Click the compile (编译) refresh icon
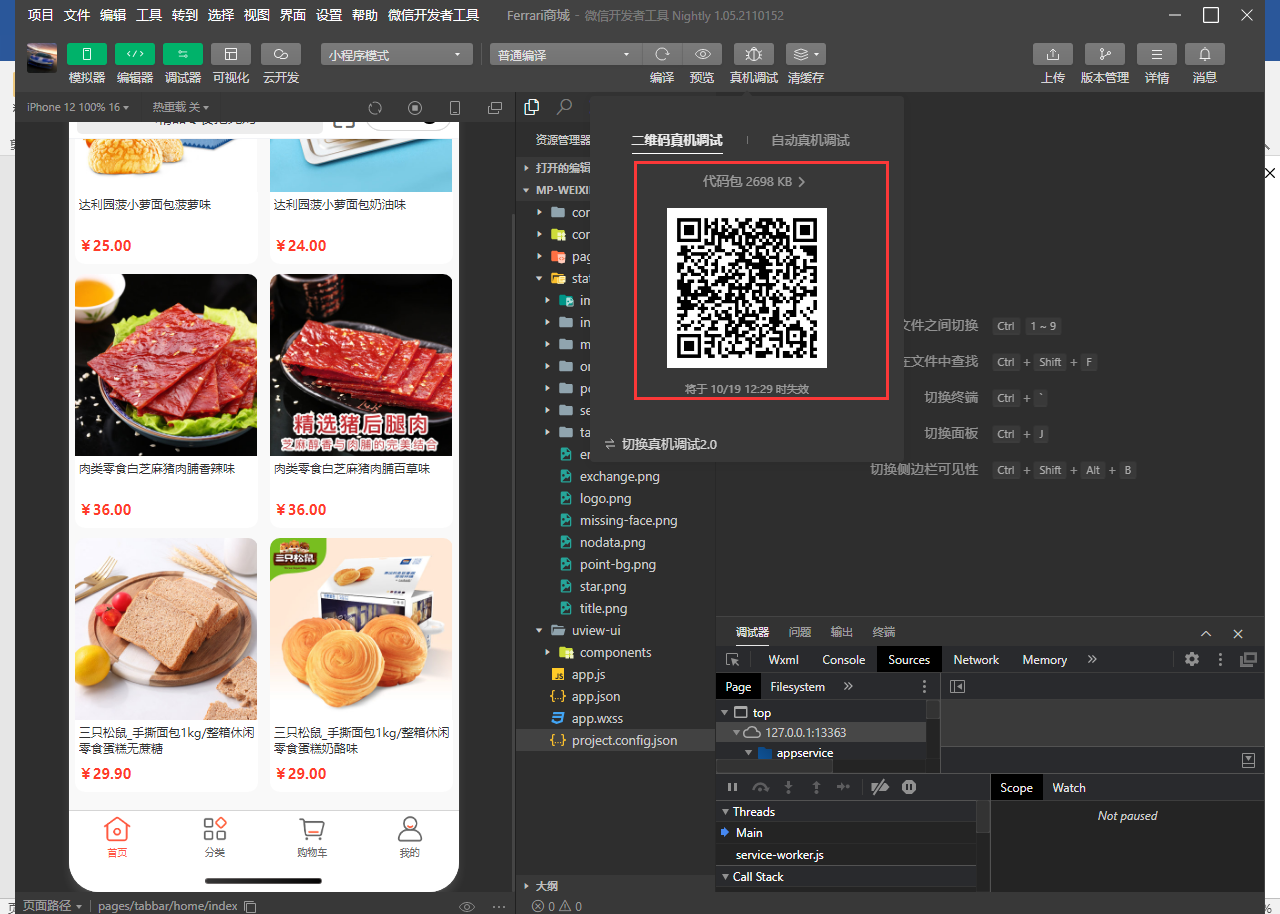This screenshot has height=914, width=1280. point(662,54)
